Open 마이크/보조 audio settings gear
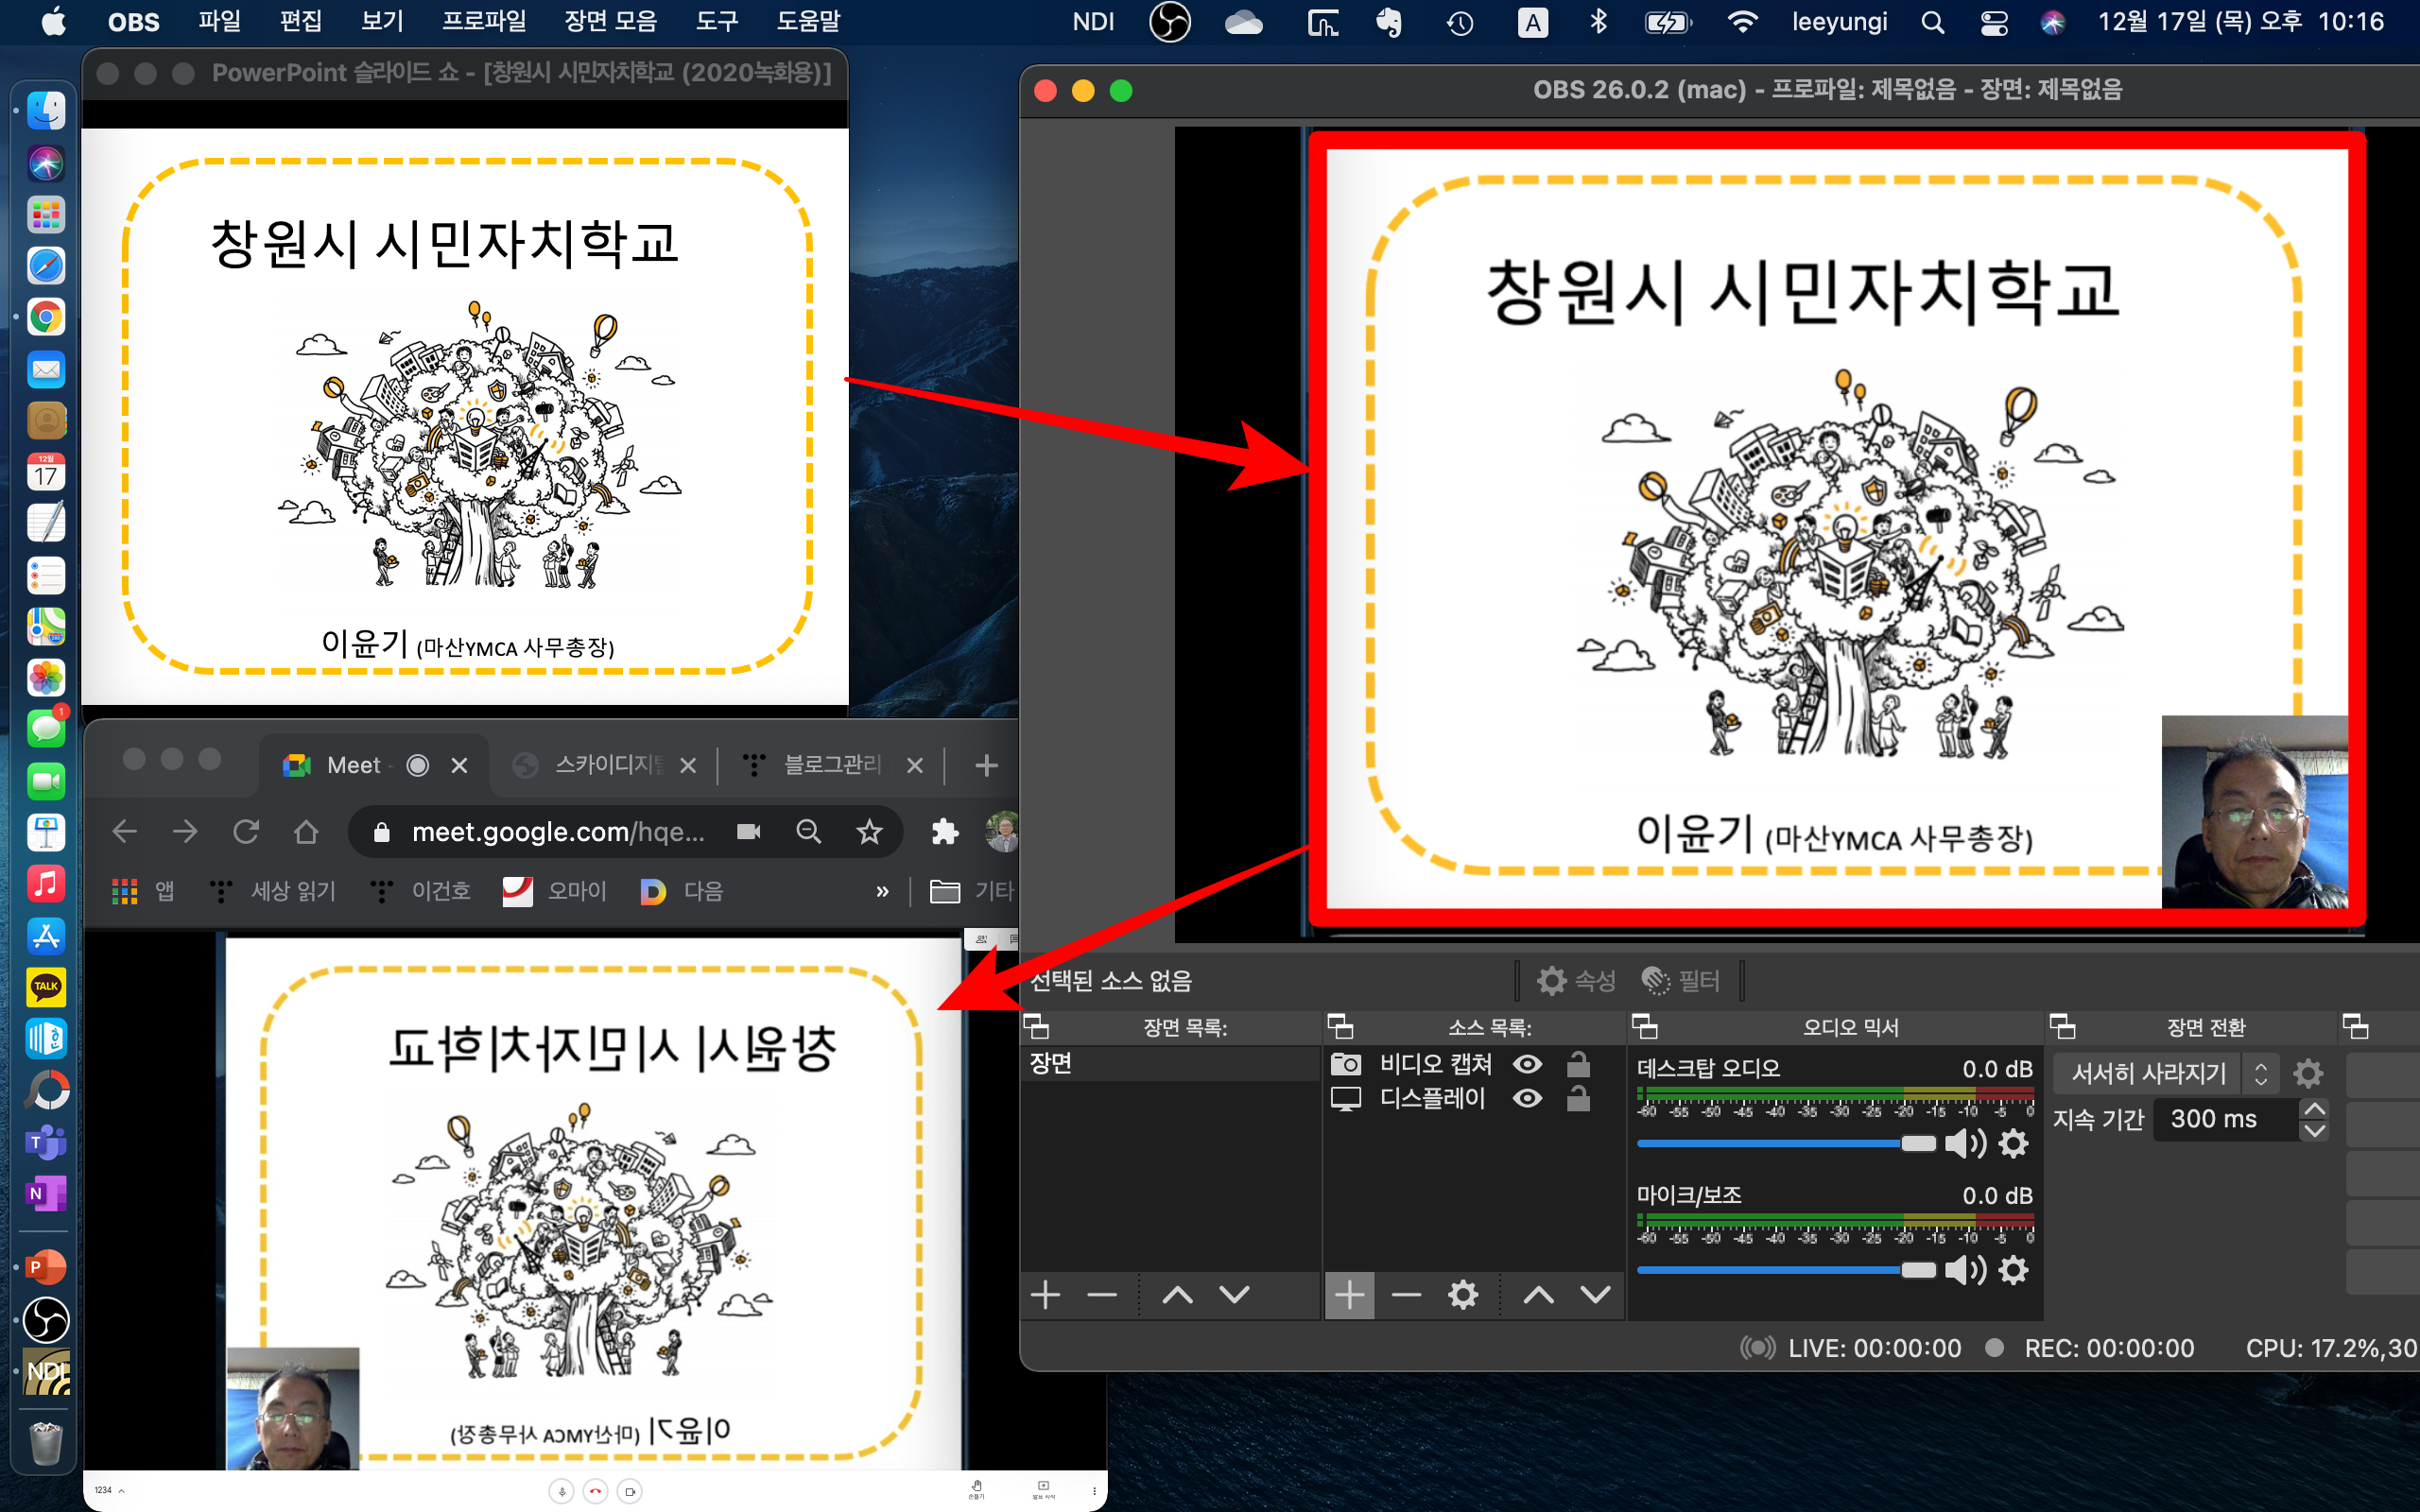Image resolution: width=2420 pixels, height=1512 pixels. (x=2013, y=1270)
